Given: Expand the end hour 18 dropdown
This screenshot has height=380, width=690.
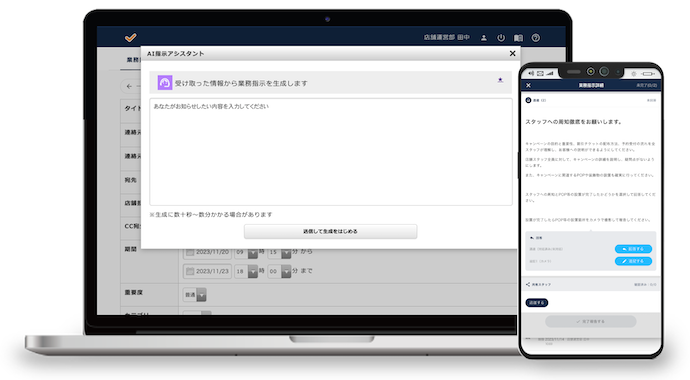Looking at the screenshot, I should 253,271.
